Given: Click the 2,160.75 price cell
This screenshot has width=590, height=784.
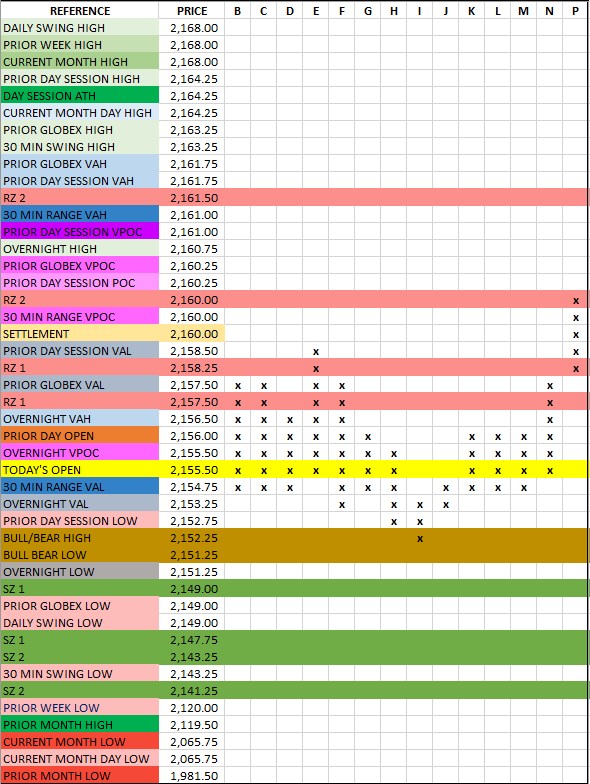Looking at the screenshot, I should coord(192,249).
